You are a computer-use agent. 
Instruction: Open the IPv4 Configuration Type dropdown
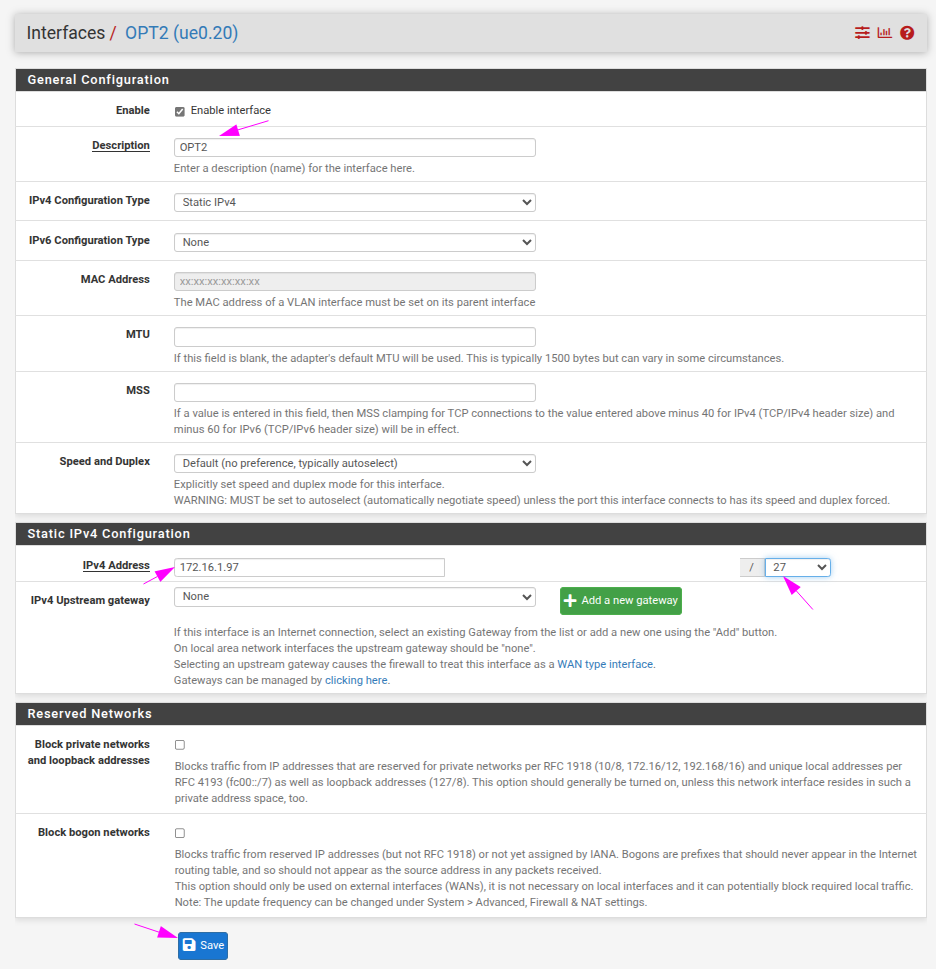(354, 202)
